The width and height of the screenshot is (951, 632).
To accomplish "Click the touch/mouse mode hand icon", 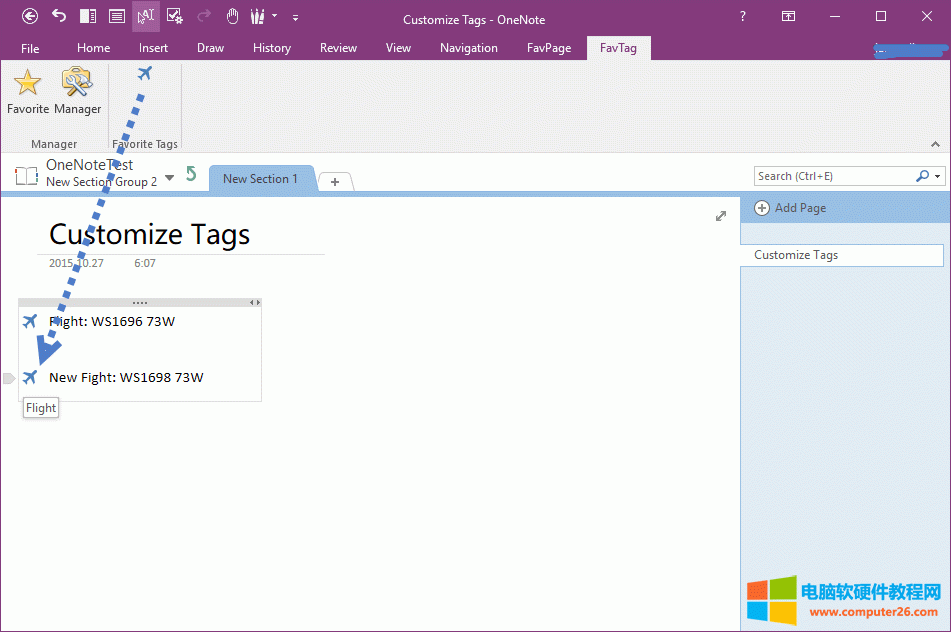I will [x=232, y=16].
